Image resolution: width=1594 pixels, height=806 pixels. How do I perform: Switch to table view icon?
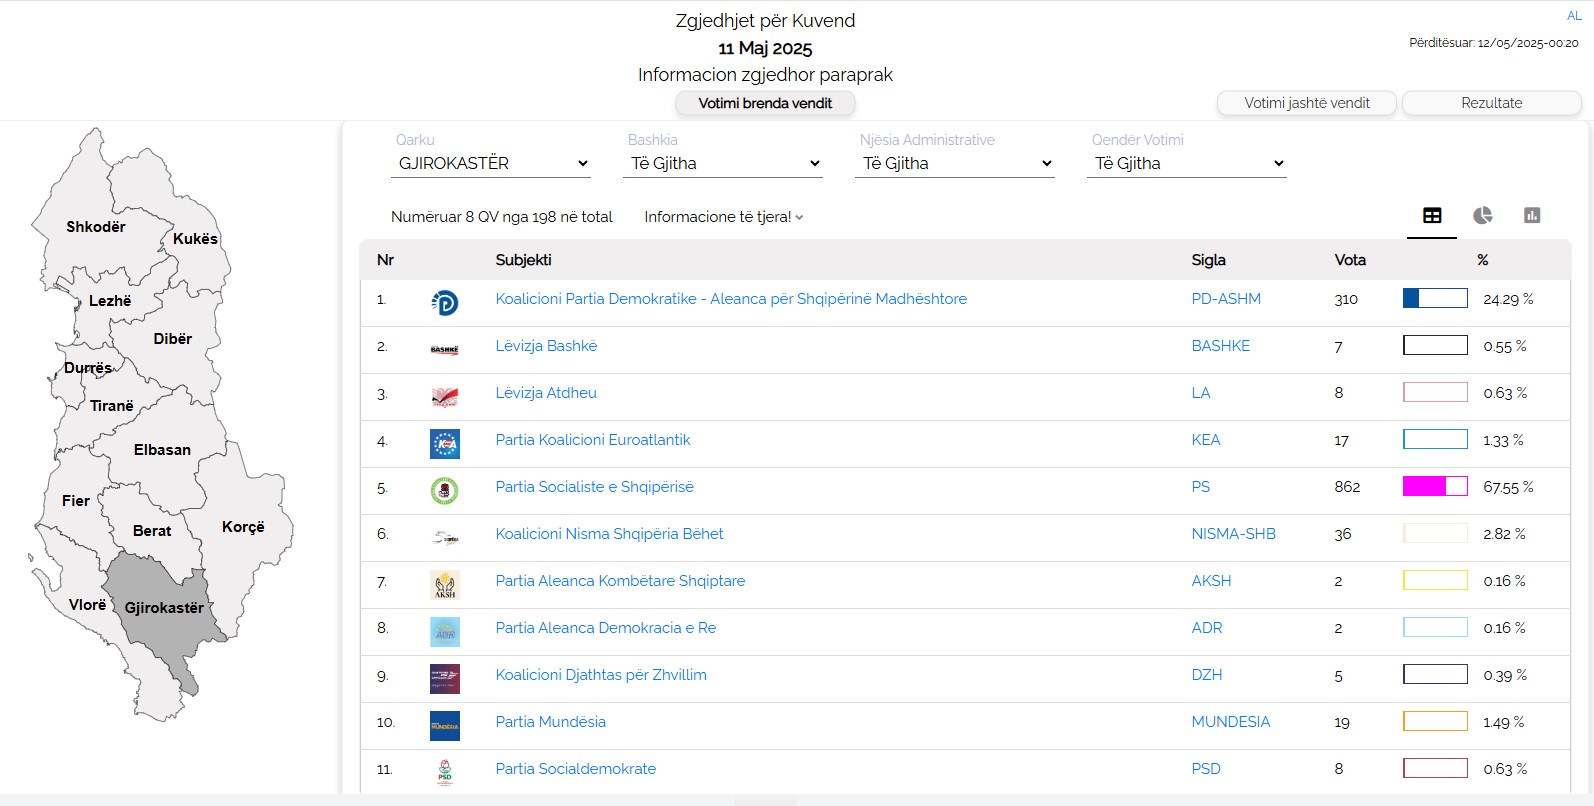pyautogui.click(x=1432, y=216)
